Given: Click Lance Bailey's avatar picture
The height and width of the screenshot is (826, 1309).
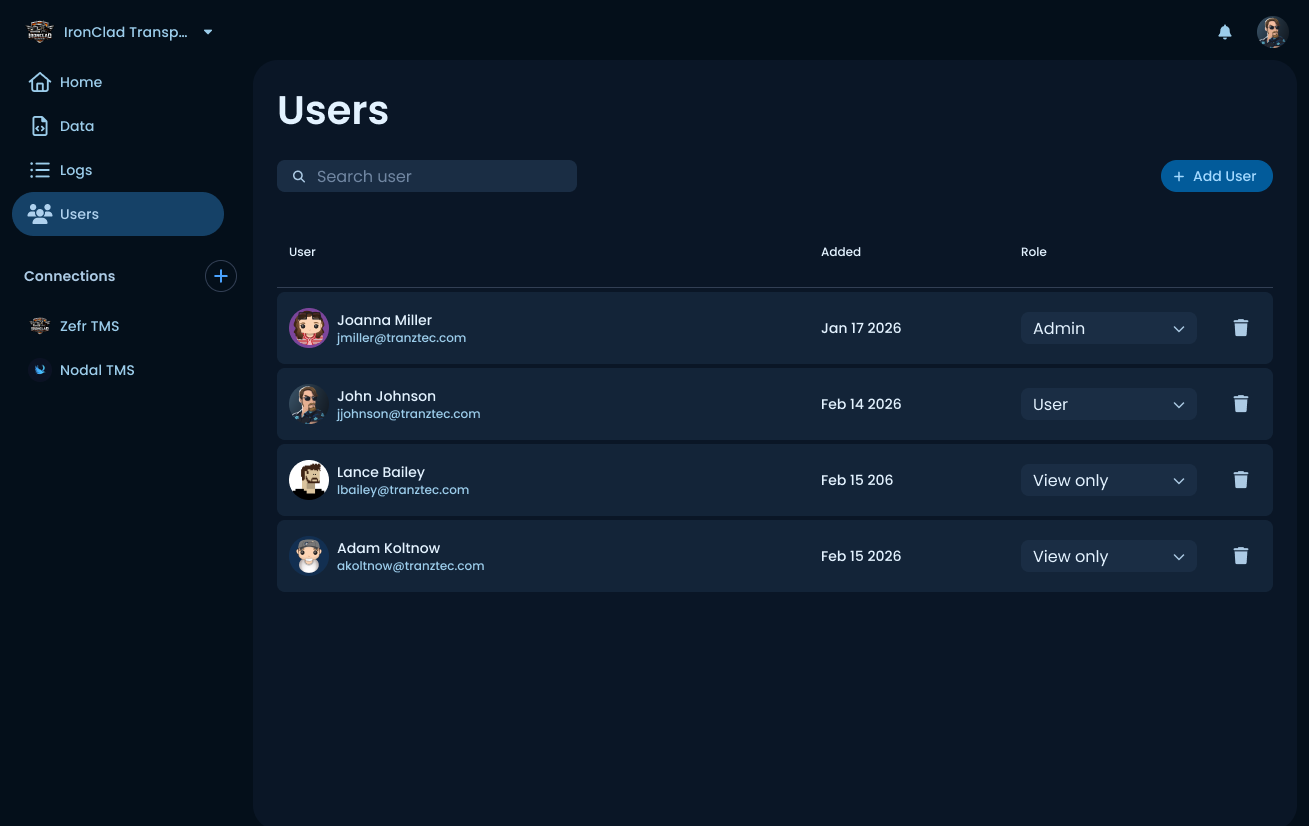Looking at the screenshot, I should [x=309, y=480].
